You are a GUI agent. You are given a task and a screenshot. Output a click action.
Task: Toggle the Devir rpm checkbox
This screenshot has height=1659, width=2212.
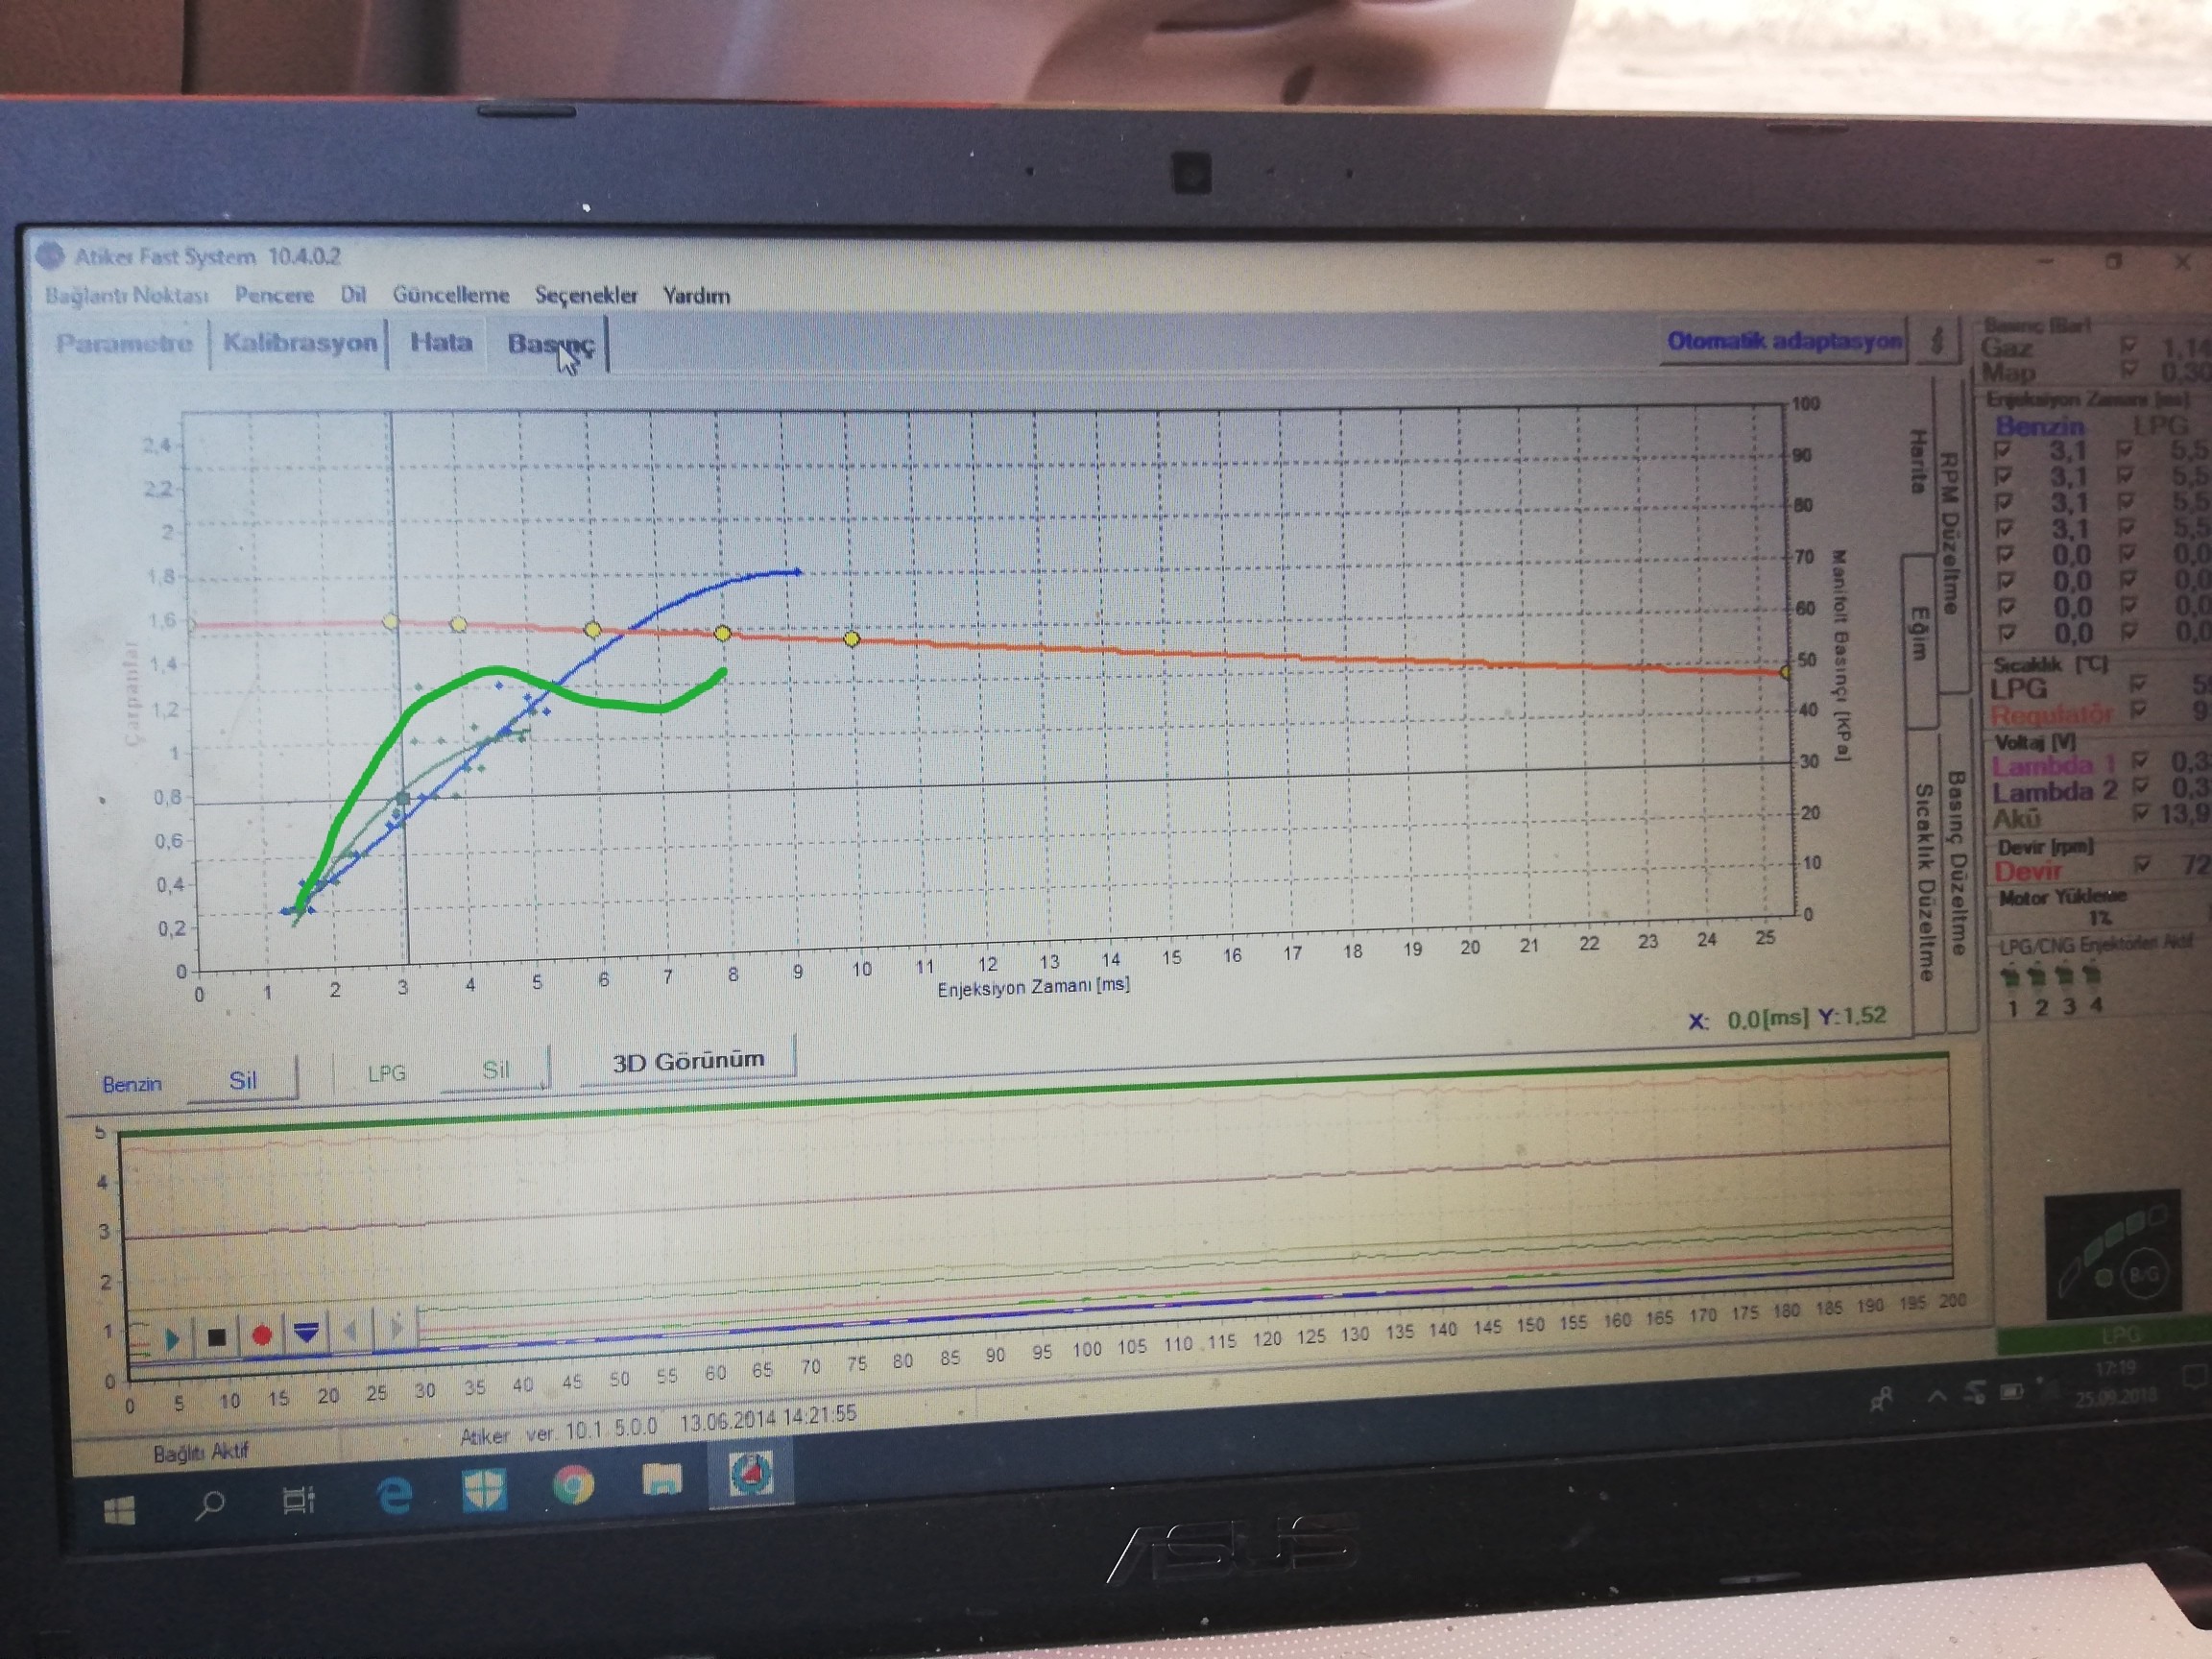click(x=2143, y=863)
